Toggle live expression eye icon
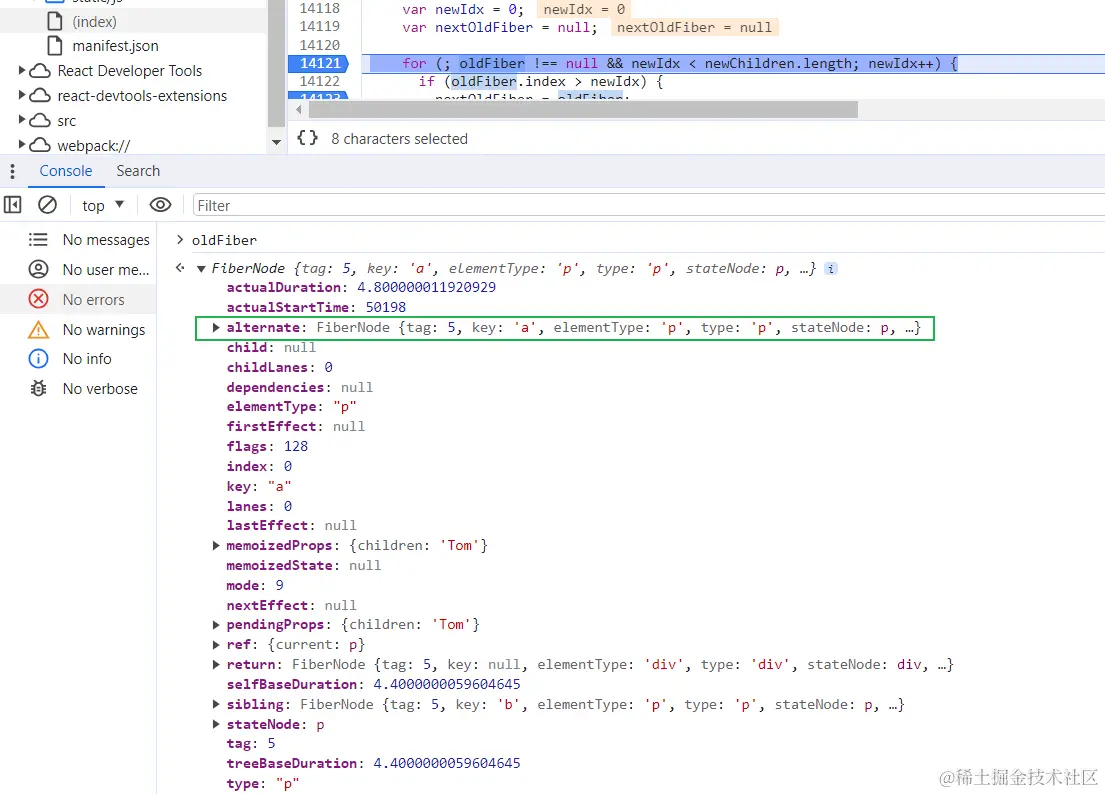 coord(161,205)
